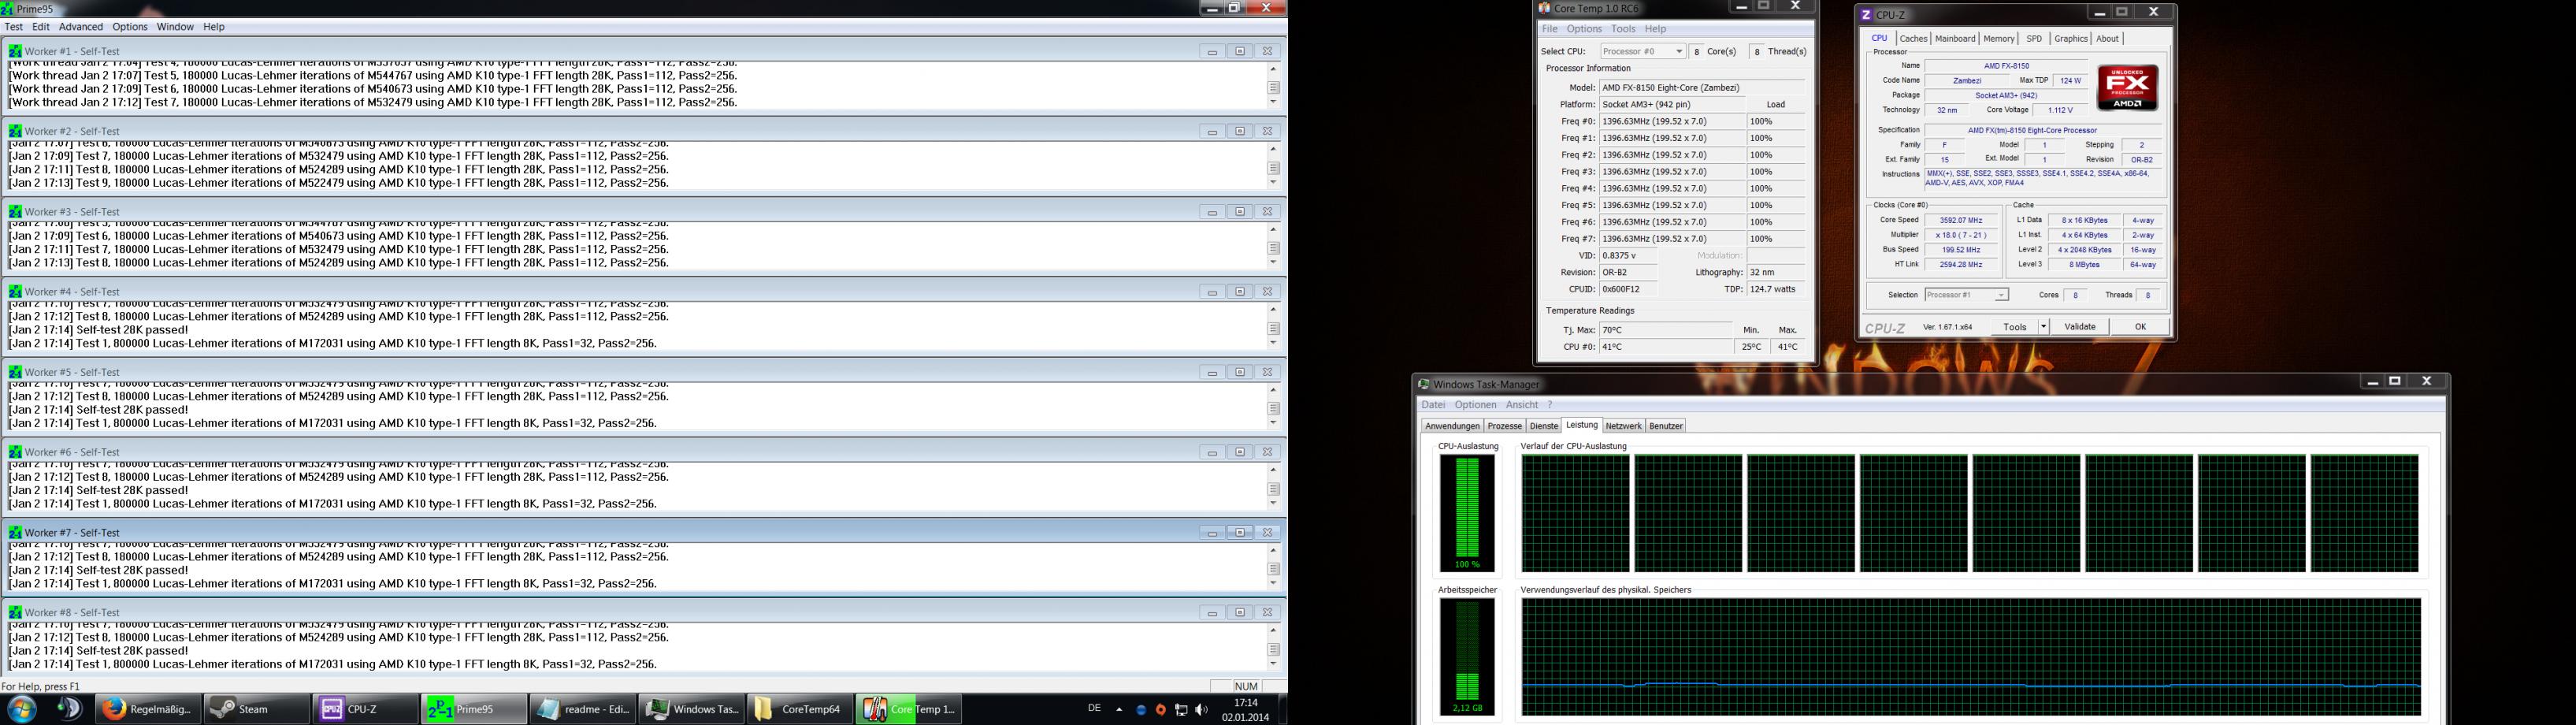Click the Windows Task-Manager title bar icon
The width and height of the screenshot is (2576, 725).
coord(1424,384)
